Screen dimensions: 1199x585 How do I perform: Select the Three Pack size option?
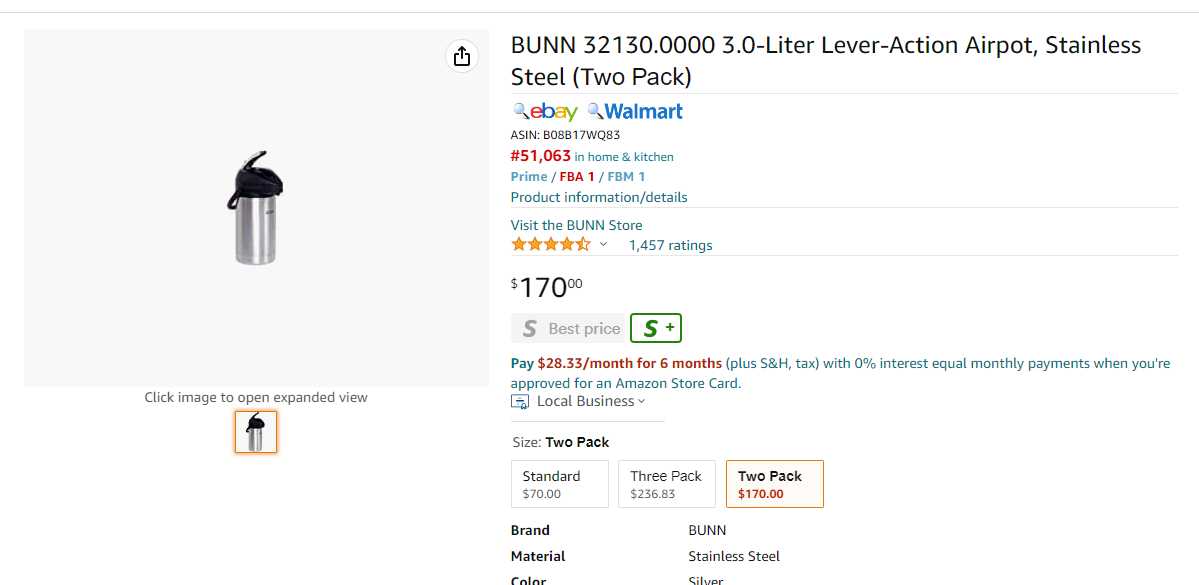pyautogui.click(x=667, y=484)
